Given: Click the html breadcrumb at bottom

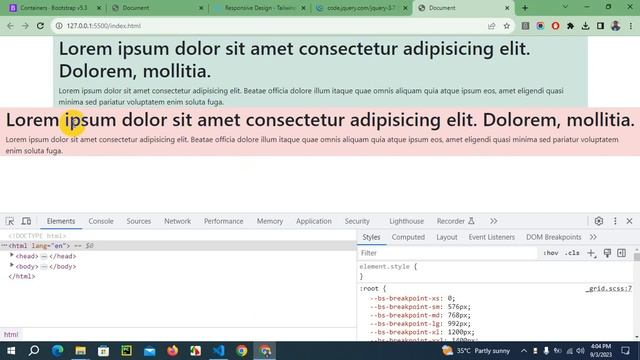Looking at the screenshot, I should point(11,334).
